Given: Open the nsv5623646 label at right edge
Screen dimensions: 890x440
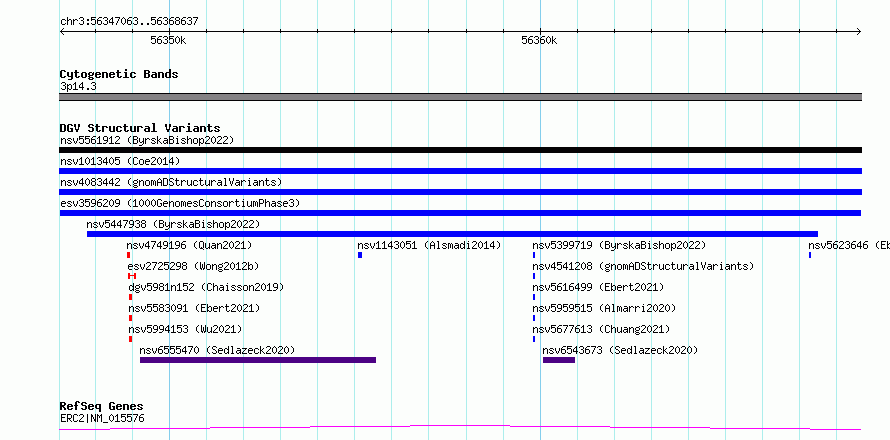Looking at the screenshot, I should [849, 245].
